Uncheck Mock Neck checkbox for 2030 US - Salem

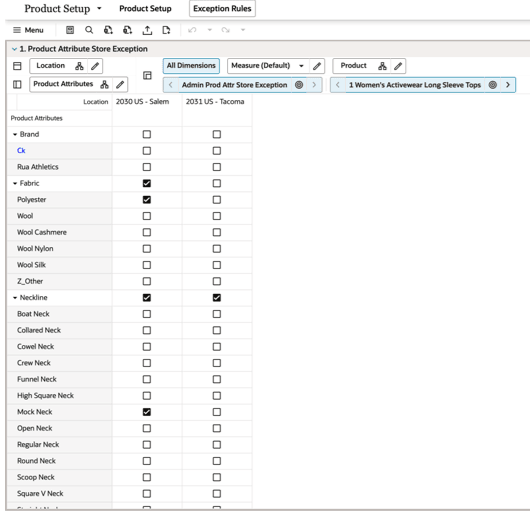[147, 412]
